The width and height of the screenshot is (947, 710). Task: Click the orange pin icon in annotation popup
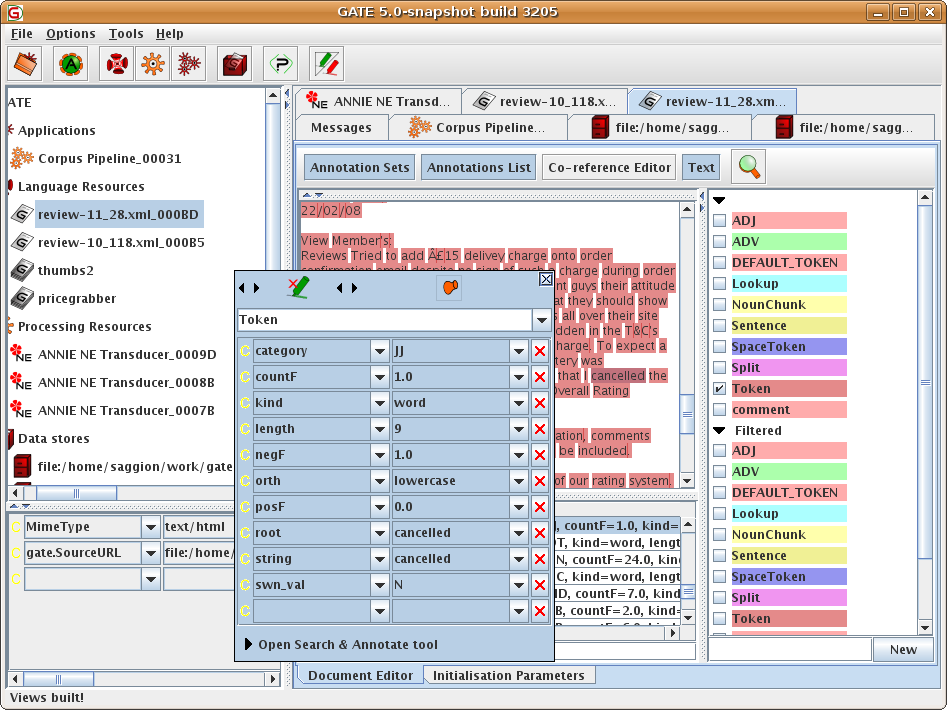pos(450,288)
